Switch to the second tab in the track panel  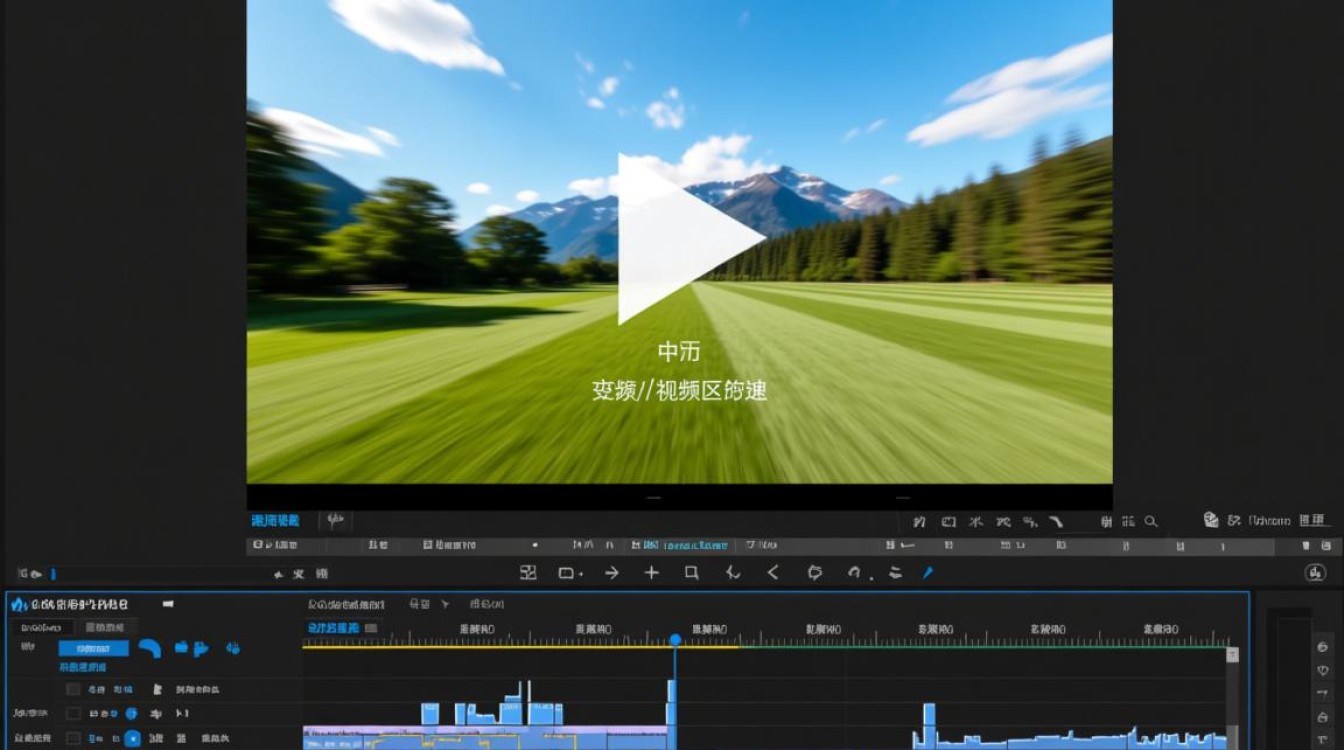coord(105,627)
